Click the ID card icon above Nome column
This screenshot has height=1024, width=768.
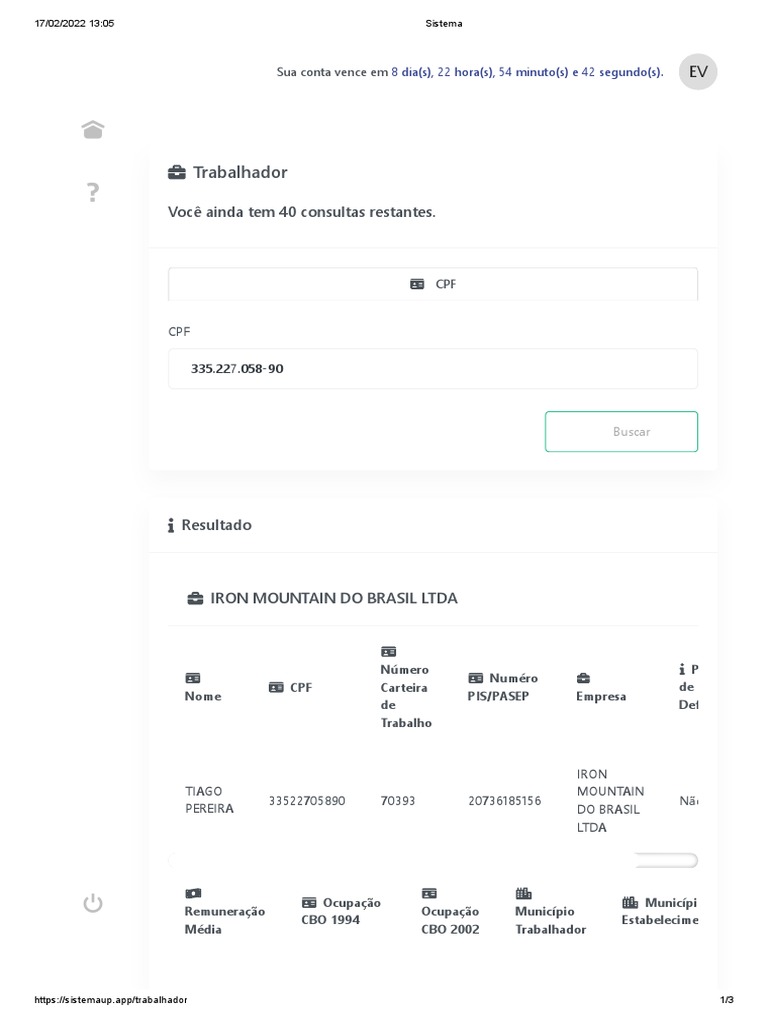click(192, 678)
